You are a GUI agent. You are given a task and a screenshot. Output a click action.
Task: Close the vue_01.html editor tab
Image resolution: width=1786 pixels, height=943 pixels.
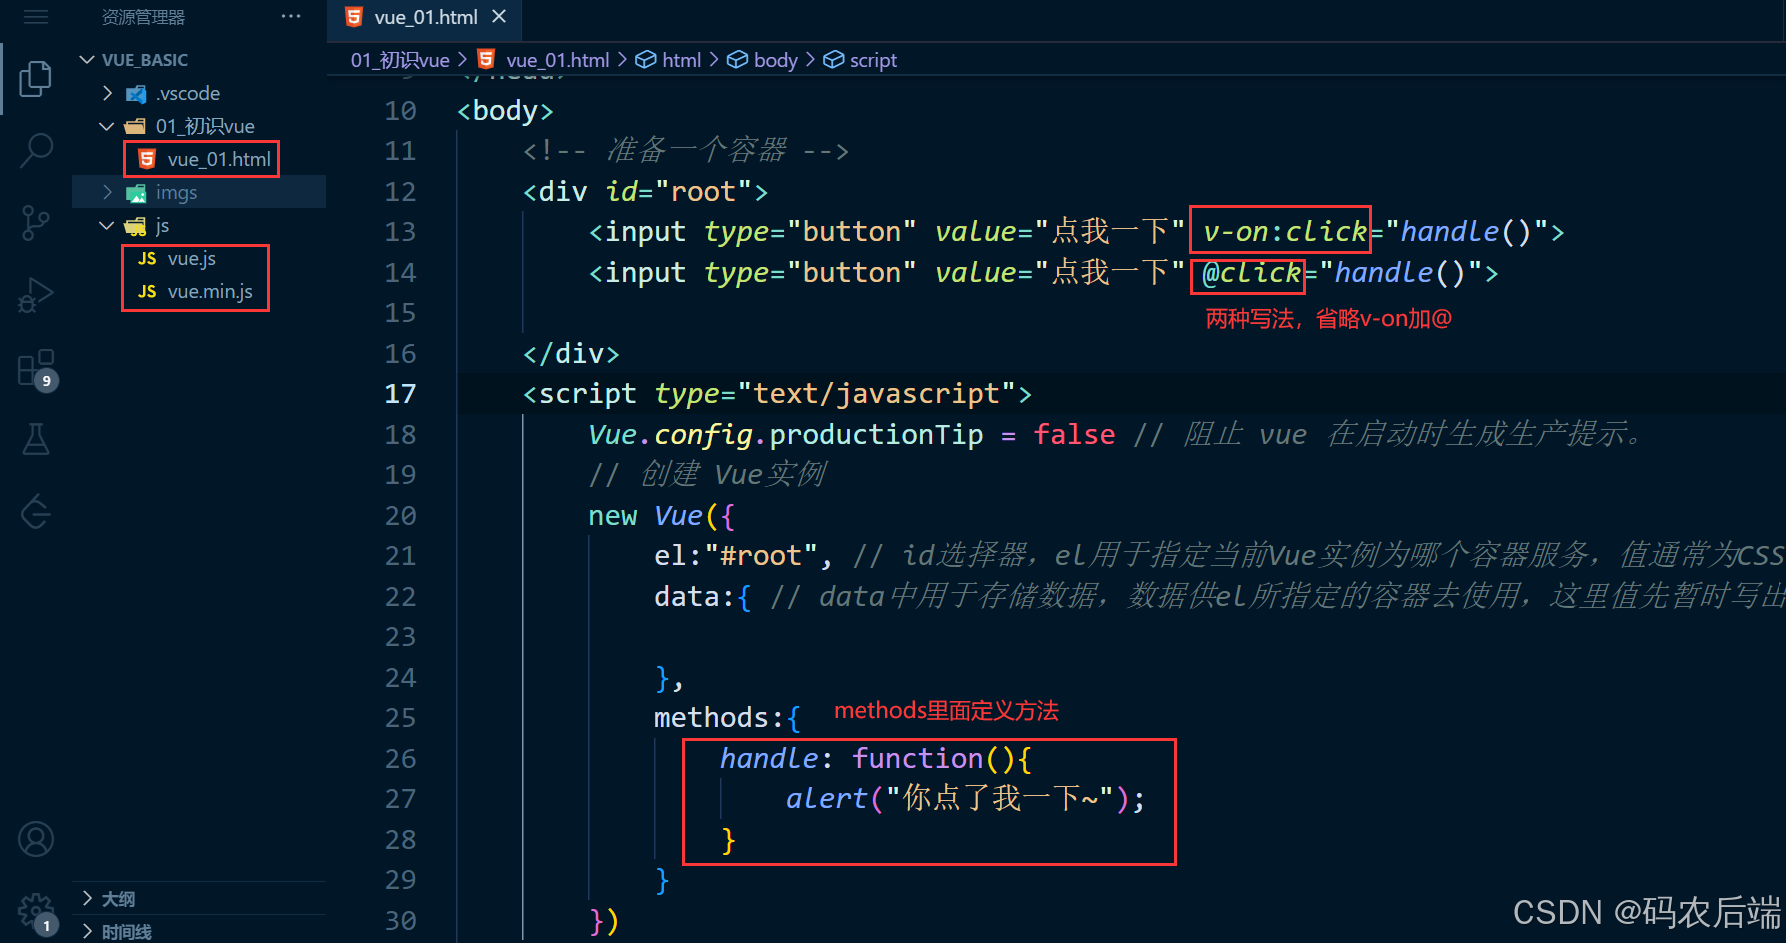click(499, 17)
